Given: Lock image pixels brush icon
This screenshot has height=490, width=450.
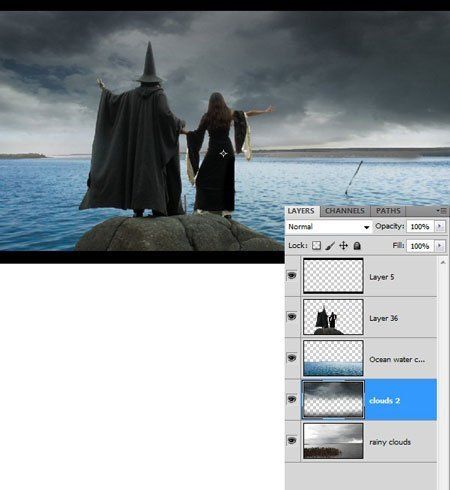Looking at the screenshot, I should (x=330, y=246).
